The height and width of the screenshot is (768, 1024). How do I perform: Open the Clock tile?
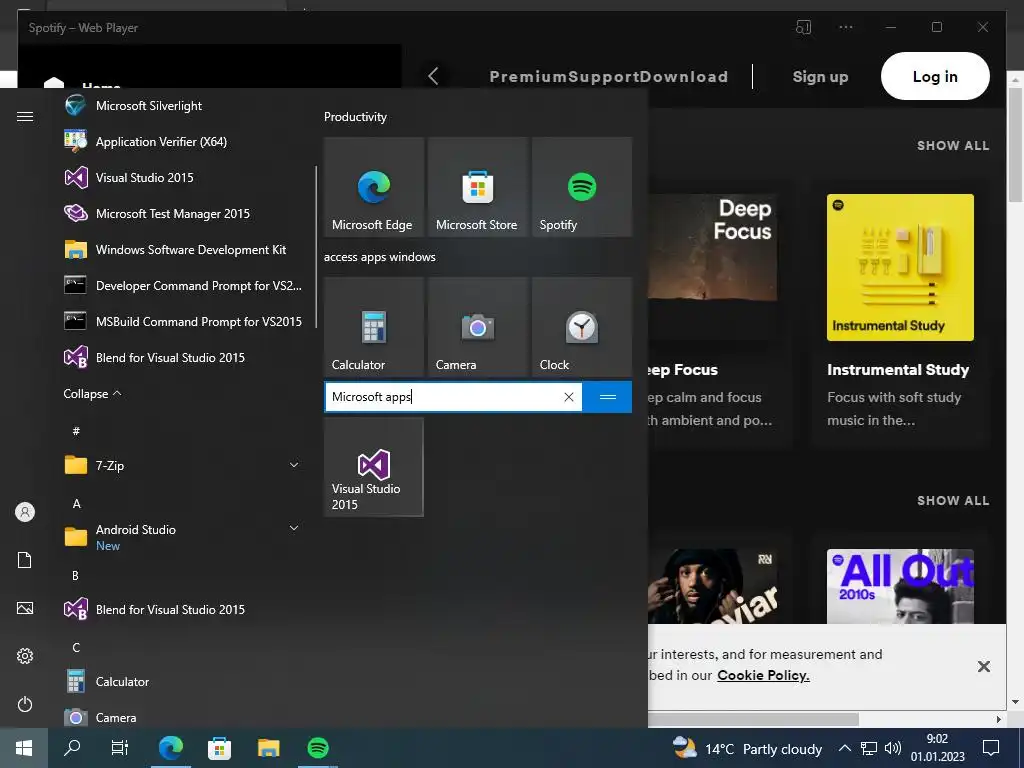[x=581, y=327]
